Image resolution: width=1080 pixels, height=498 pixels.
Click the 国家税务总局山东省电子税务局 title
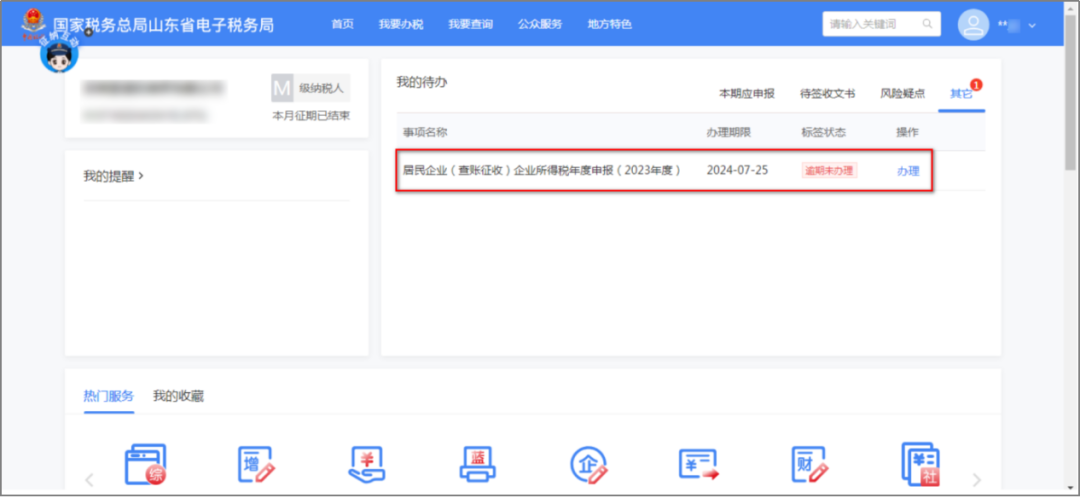(163, 25)
